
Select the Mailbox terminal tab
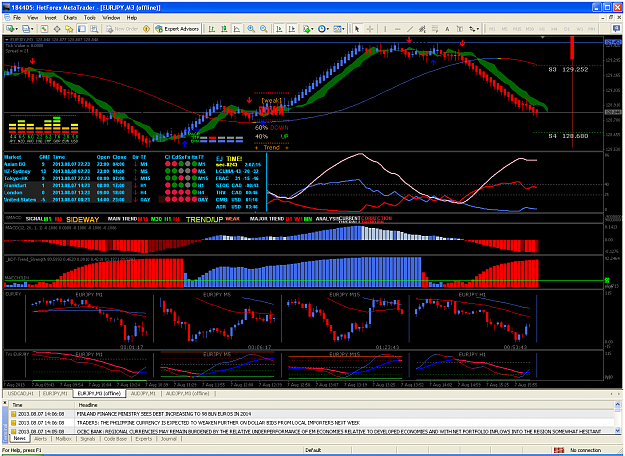pyautogui.click(x=63, y=438)
